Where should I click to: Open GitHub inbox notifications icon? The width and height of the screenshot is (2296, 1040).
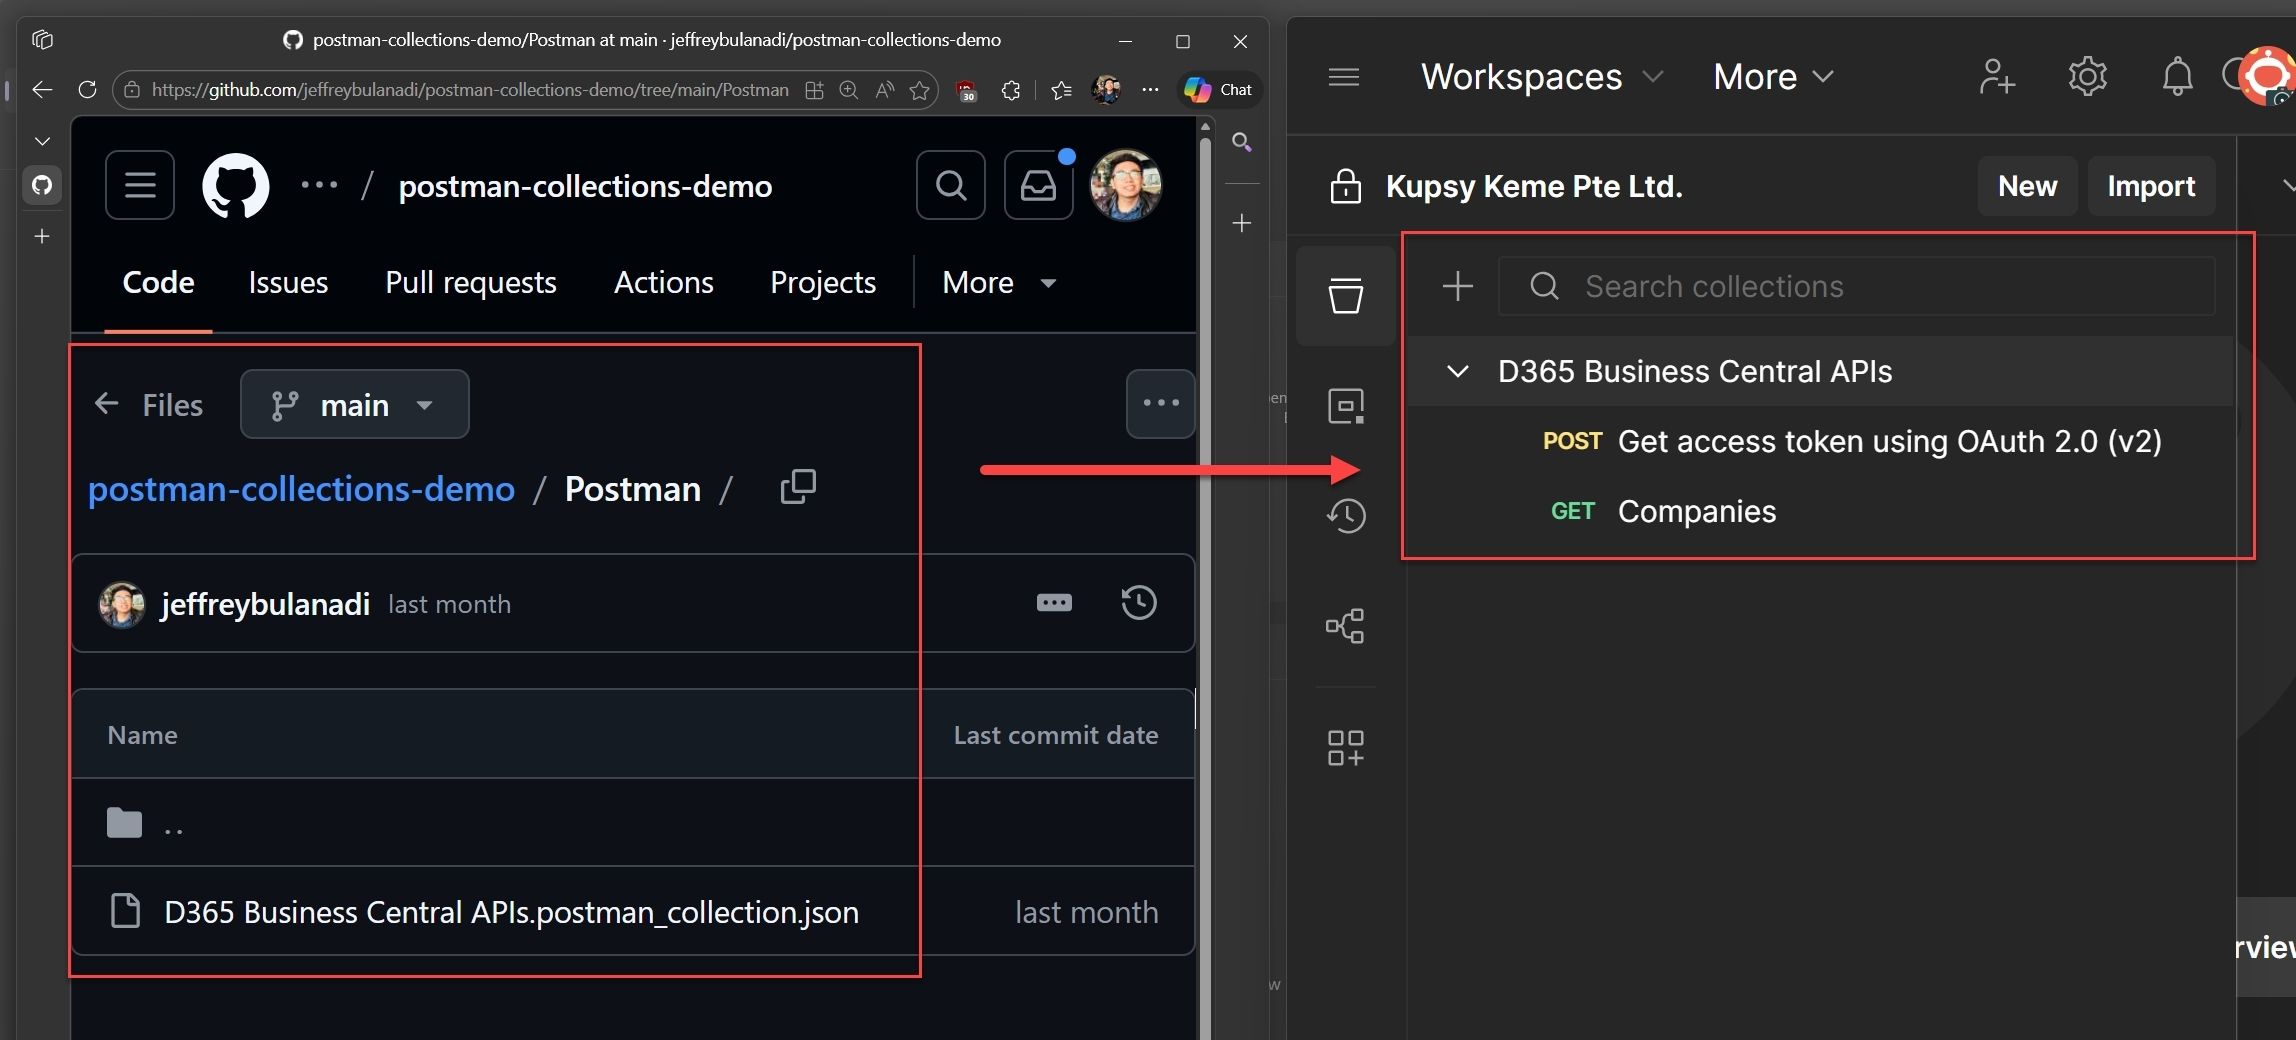click(x=1038, y=184)
